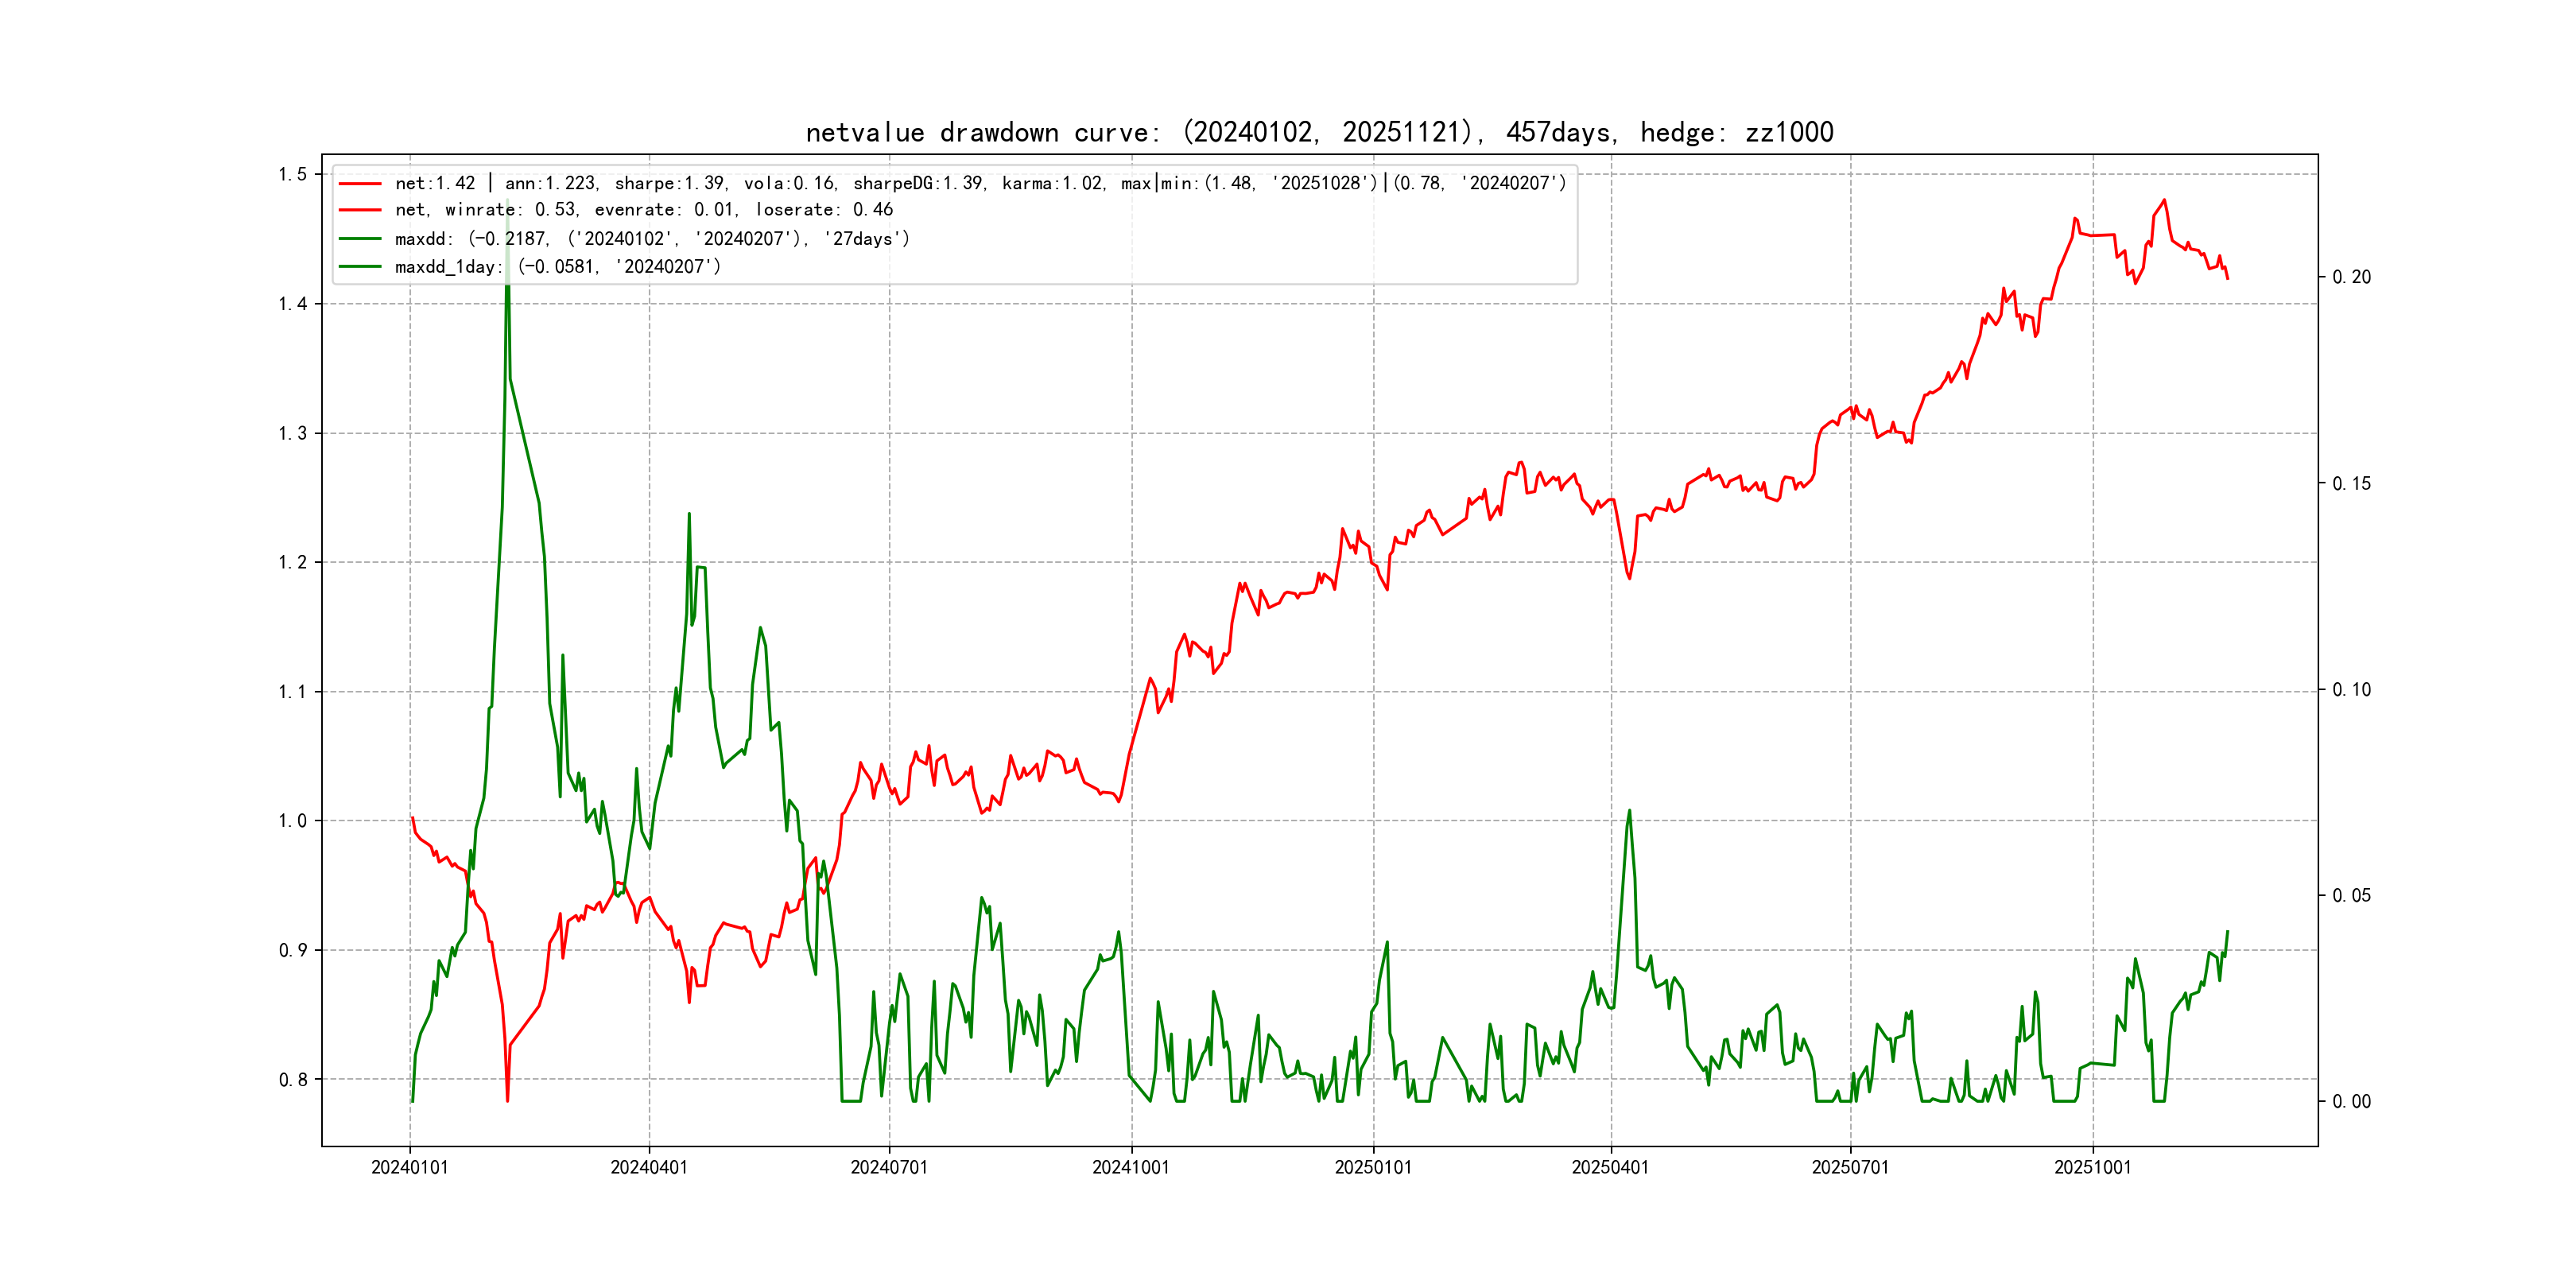Click the 1.5 left y-axis tick label
Screen dimensions: 2576x1288
[x=292, y=175]
